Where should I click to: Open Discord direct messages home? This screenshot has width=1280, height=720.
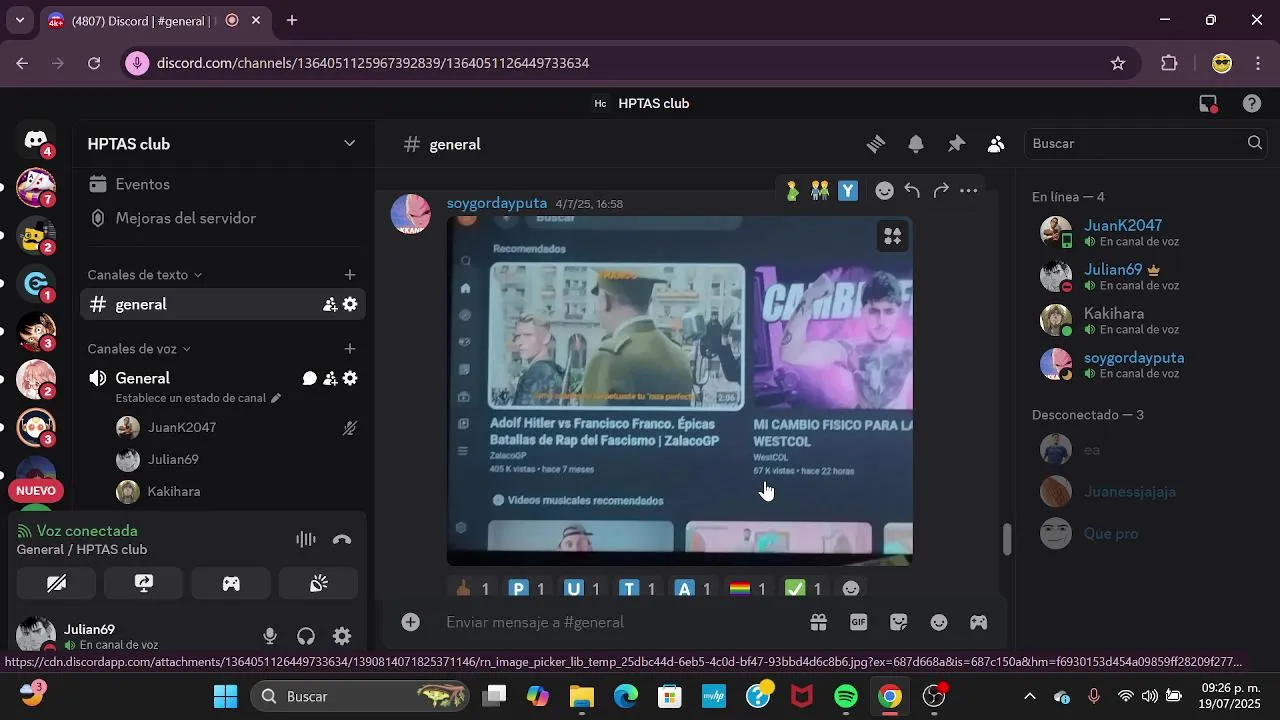point(36,141)
